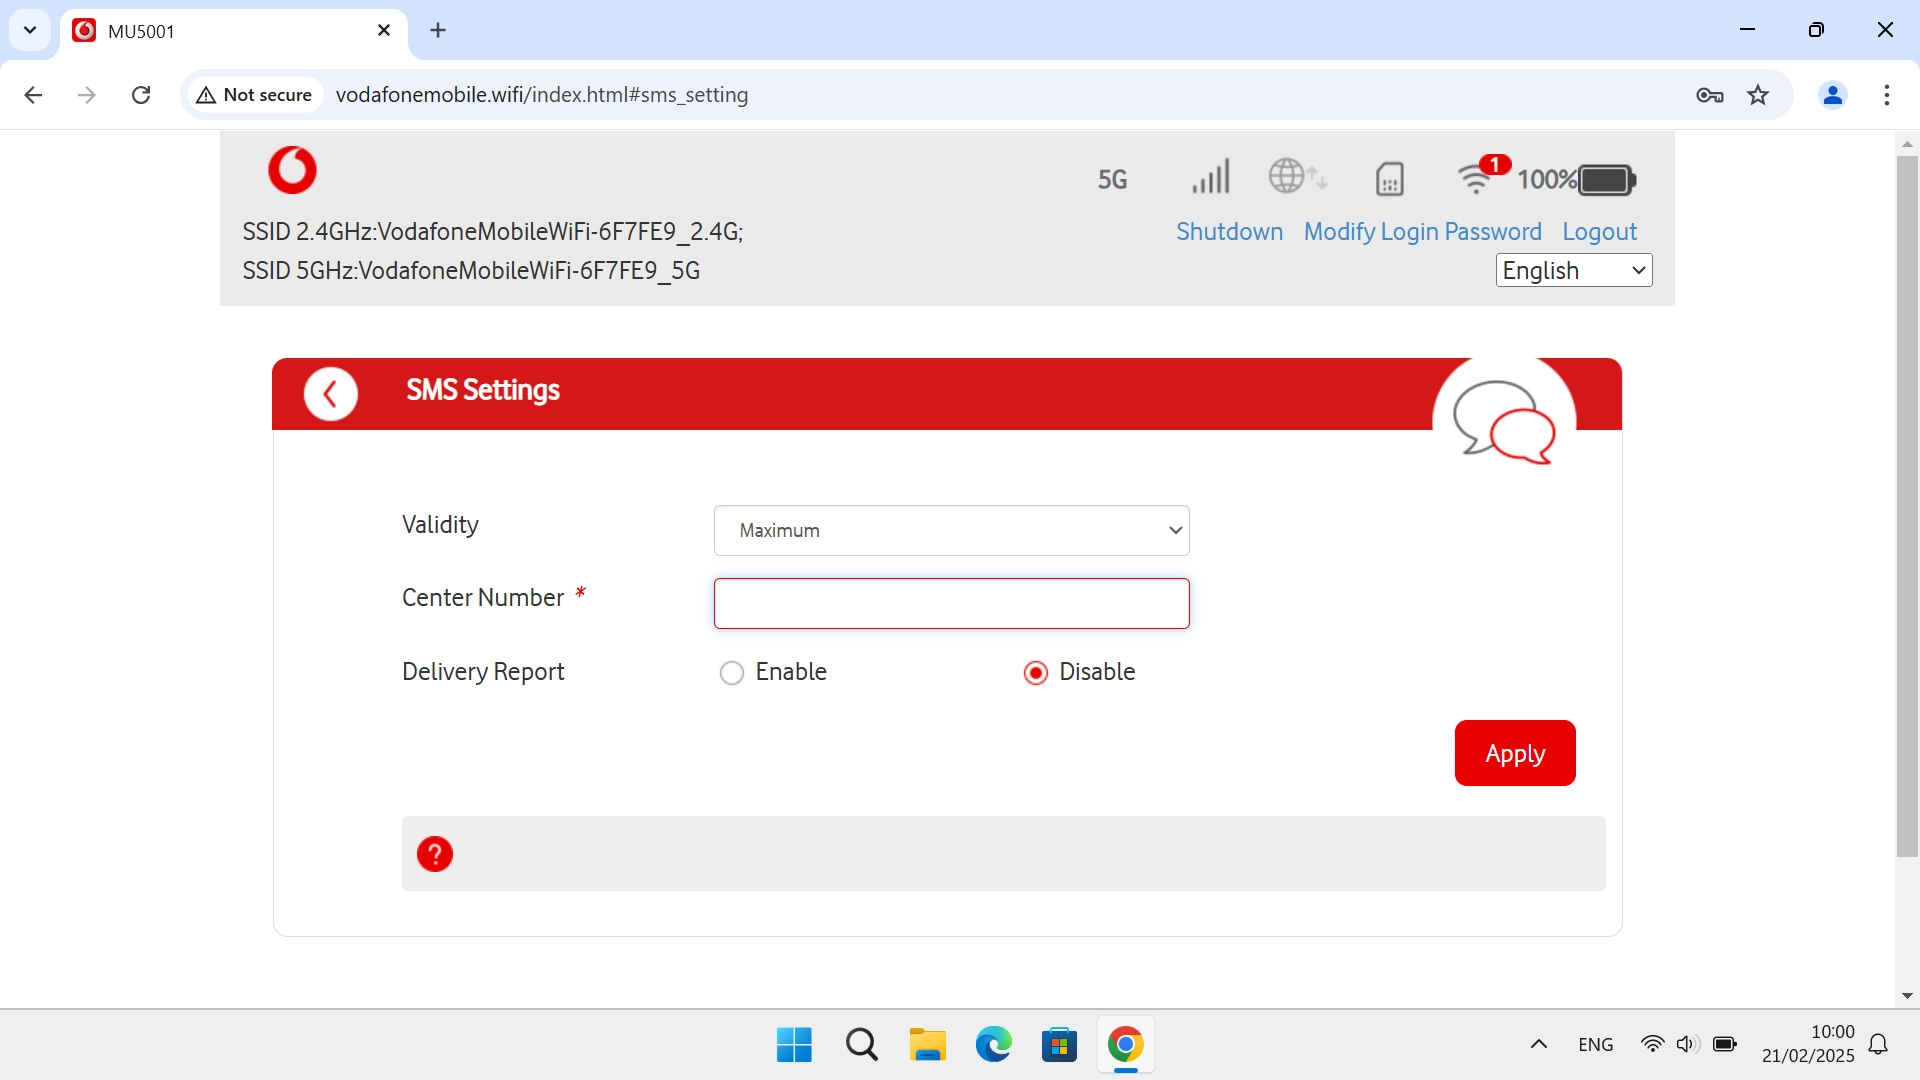Enable the Delivery Report option
The image size is (1920, 1080).
click(x=732, y=673)
